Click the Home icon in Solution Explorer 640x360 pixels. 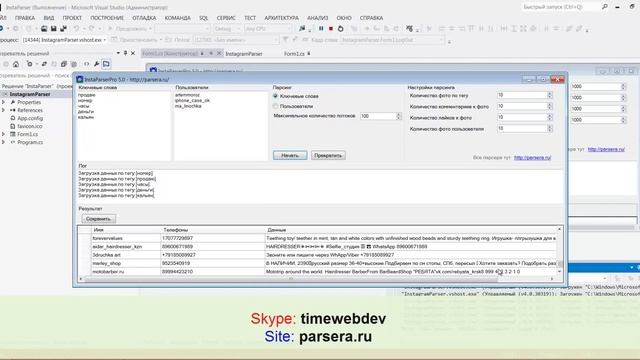[x=16, y=64]
